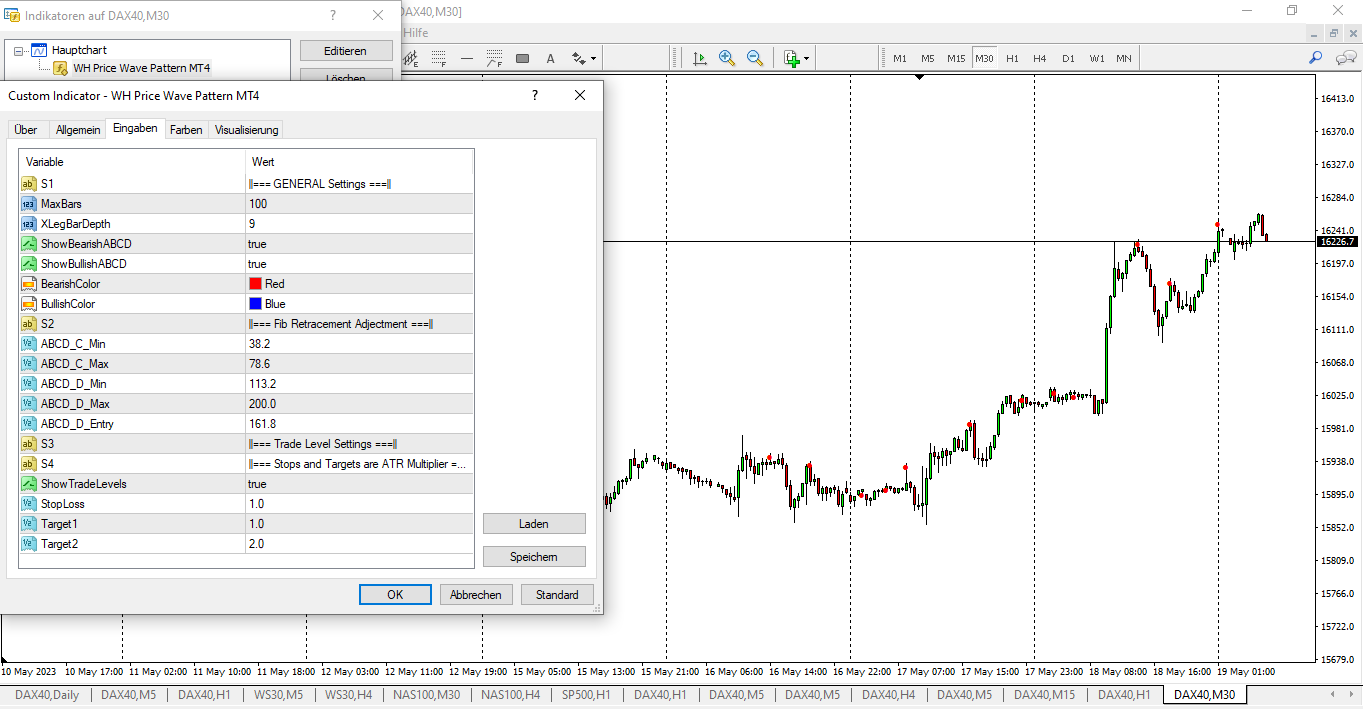Viewport: 1363px width, 709px height.
Task: Click the arrows objects toolbar icon
Action: tap(578, 58)
